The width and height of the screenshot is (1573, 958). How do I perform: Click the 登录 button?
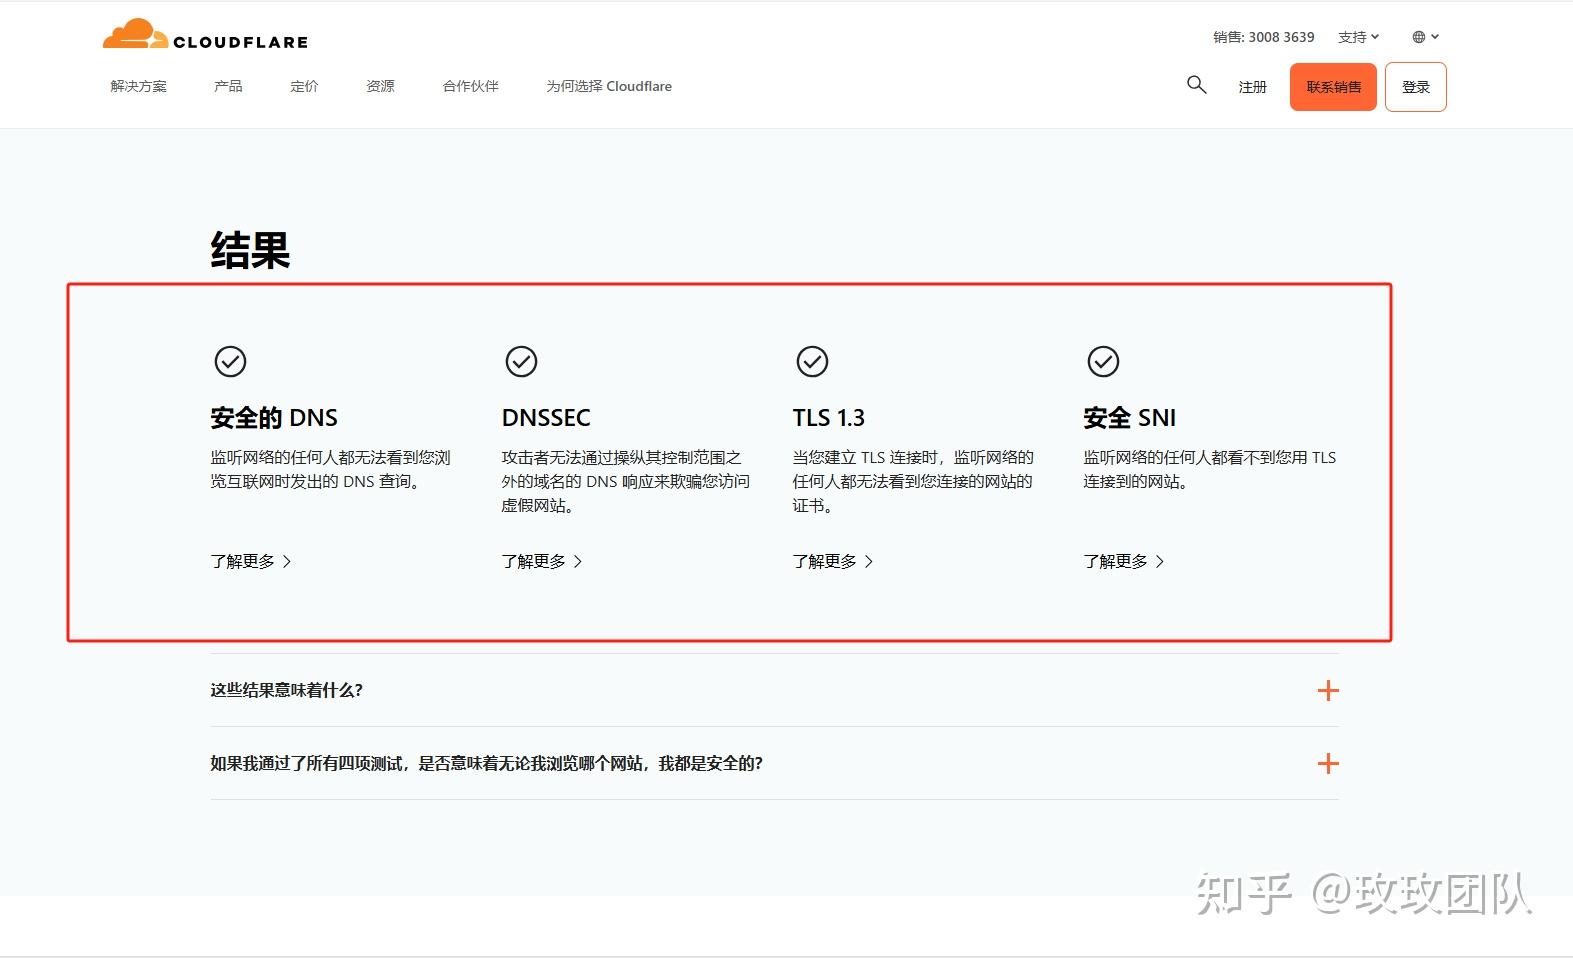coord(1416,87)
